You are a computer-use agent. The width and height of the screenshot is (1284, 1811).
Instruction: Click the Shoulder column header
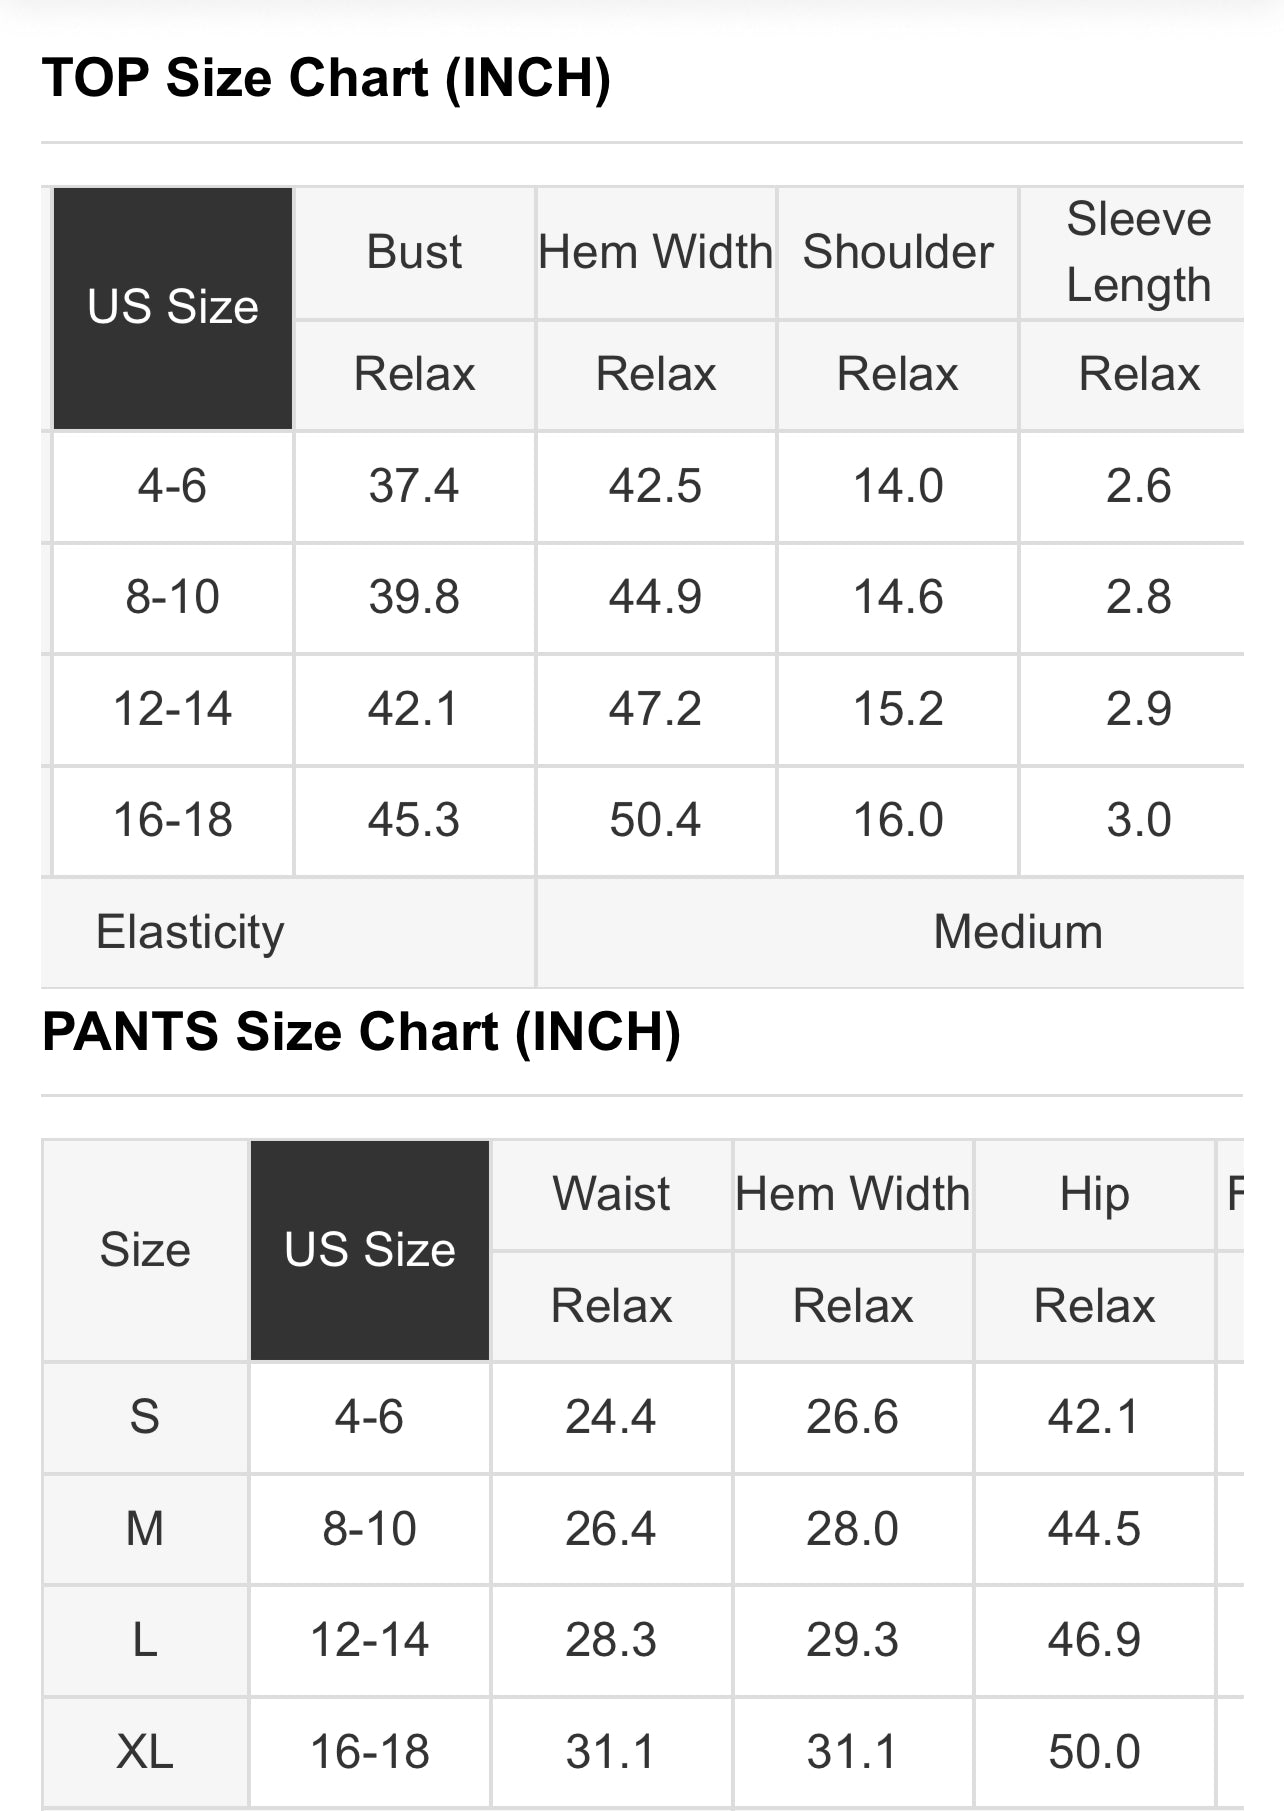(x=898, y=252)
